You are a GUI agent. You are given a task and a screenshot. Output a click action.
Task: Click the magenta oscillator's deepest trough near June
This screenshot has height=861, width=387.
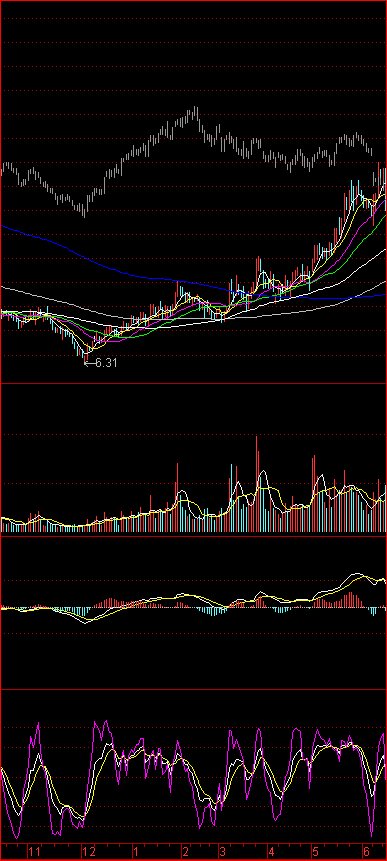[x=372, y=836]
